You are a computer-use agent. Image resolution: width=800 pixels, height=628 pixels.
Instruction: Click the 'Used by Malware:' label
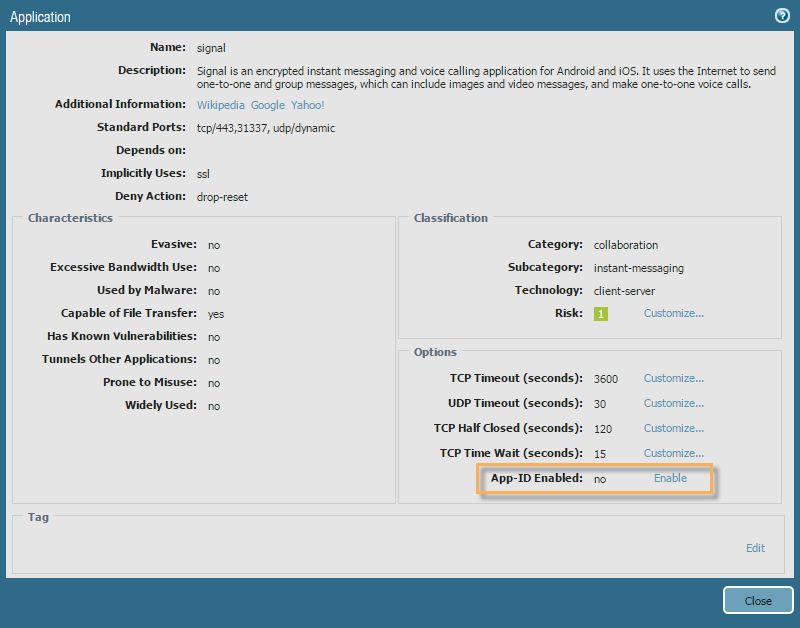(147, 290)
